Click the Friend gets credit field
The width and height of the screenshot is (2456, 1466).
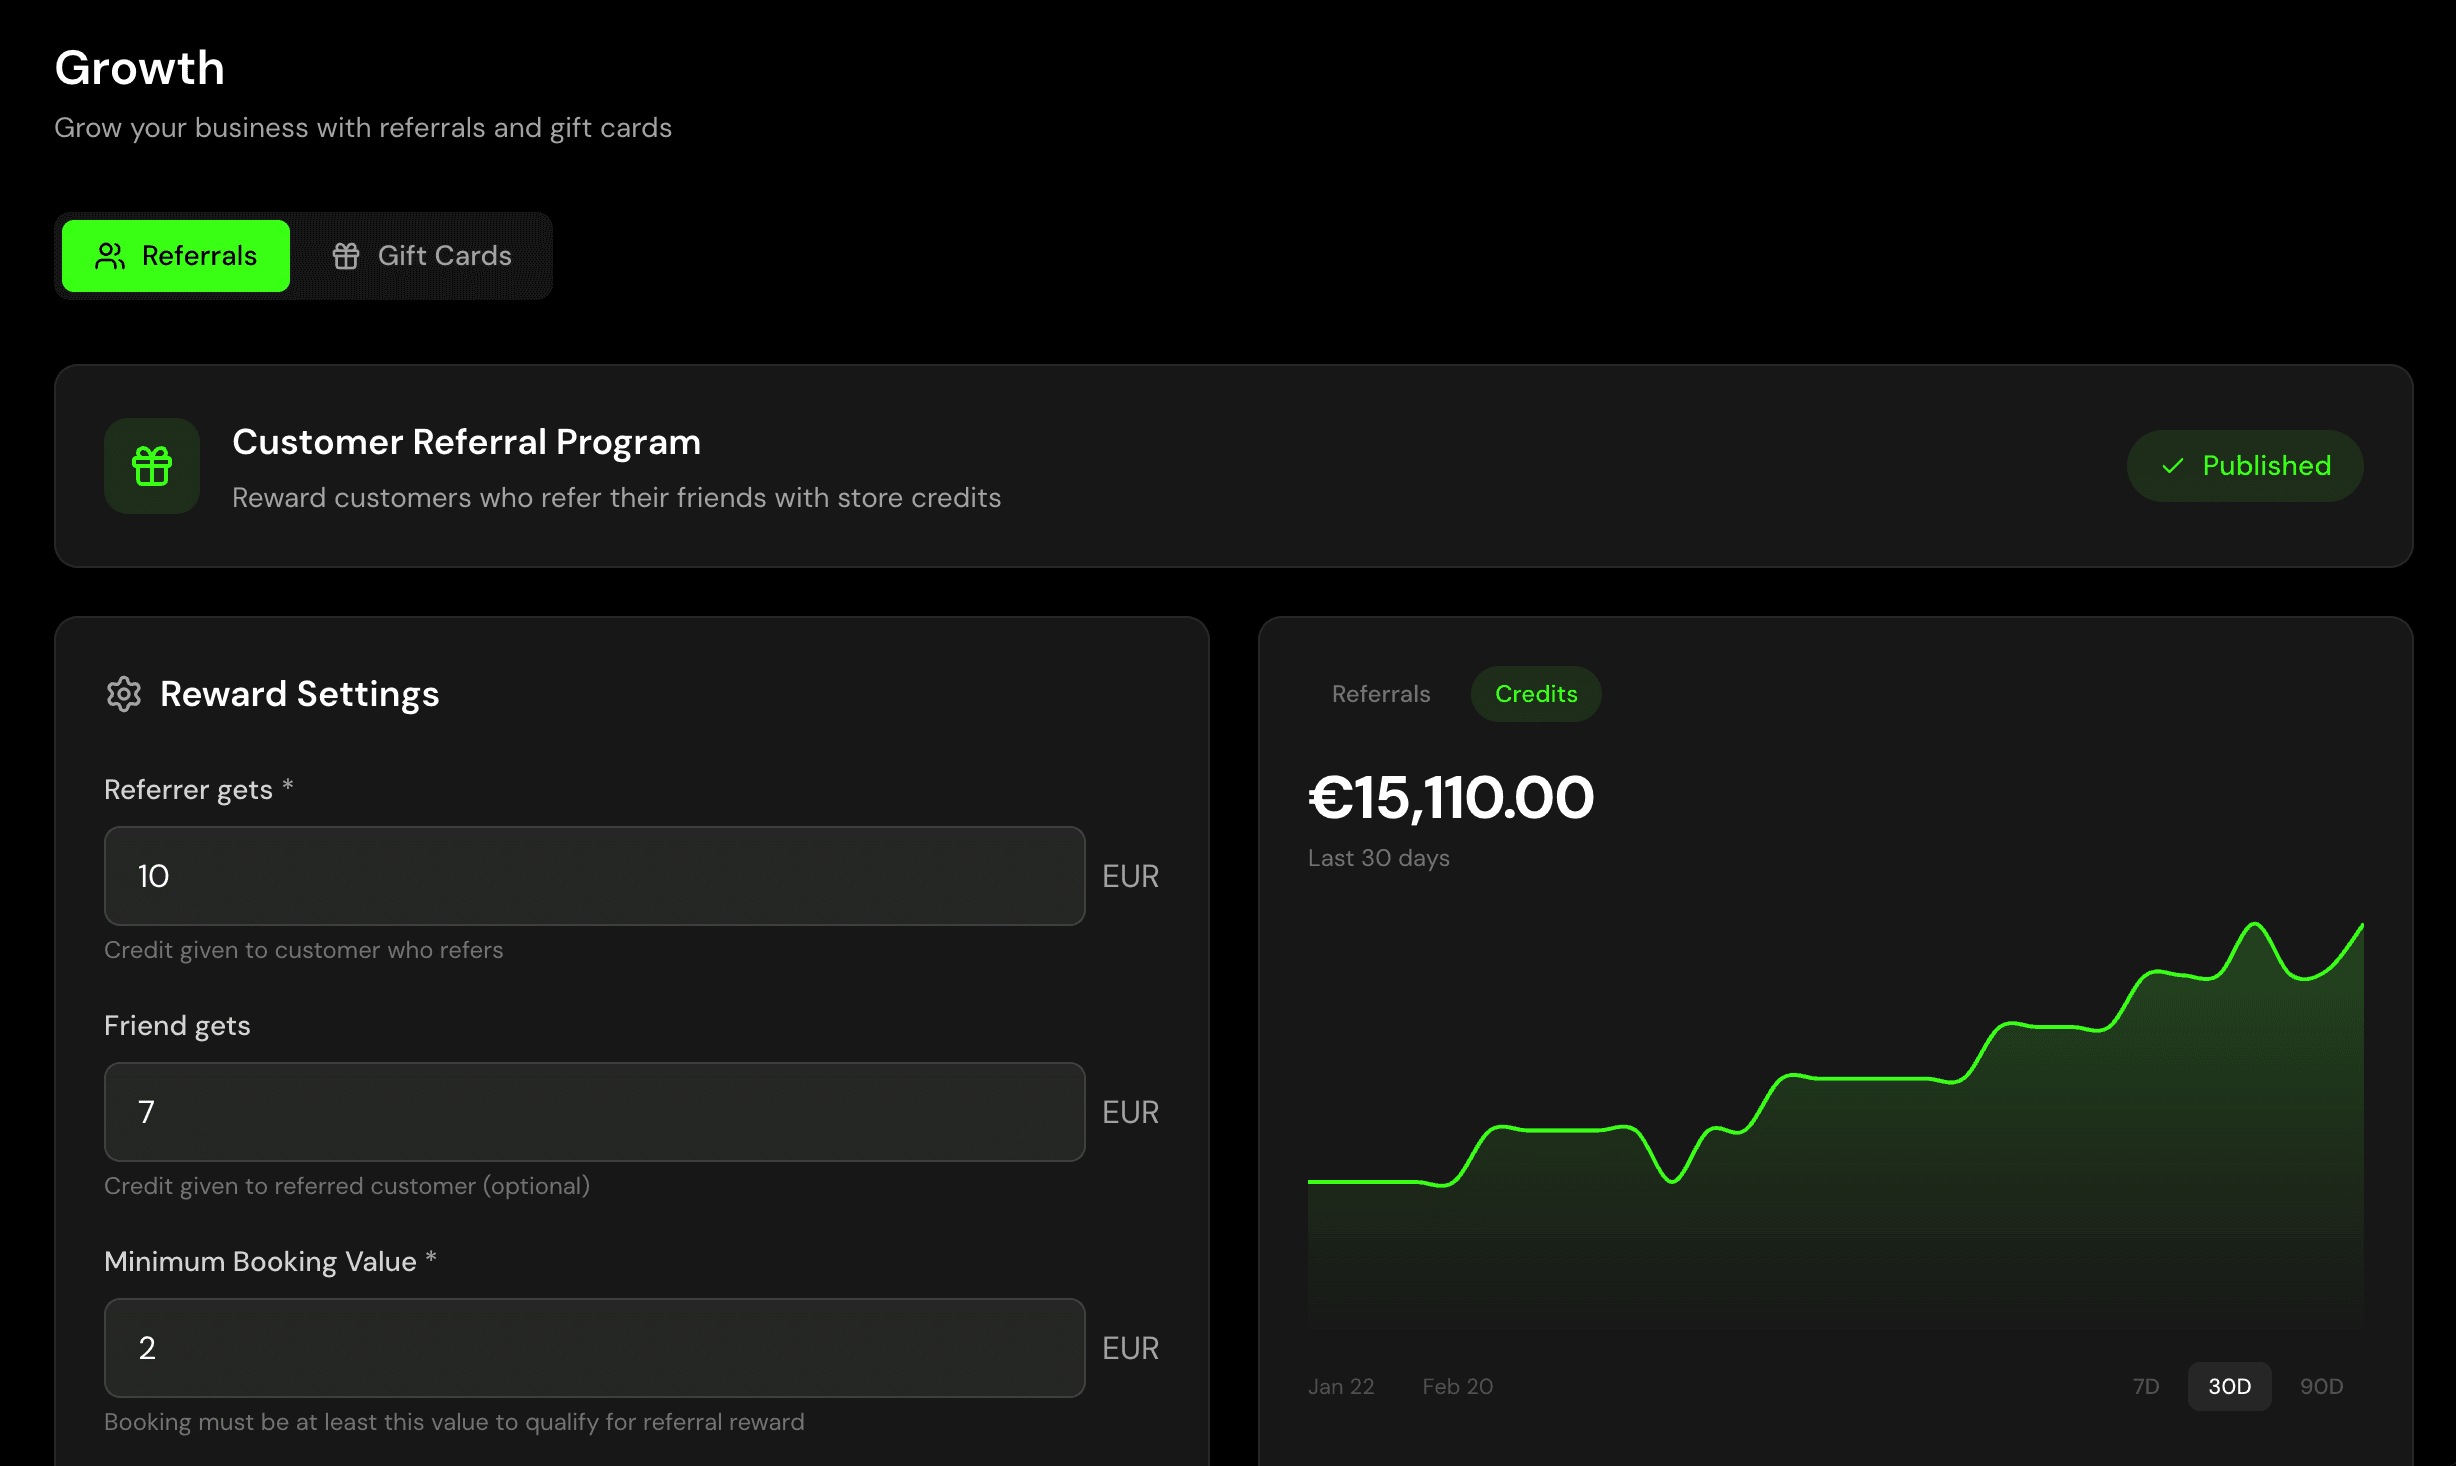[x=594, y=1112]
